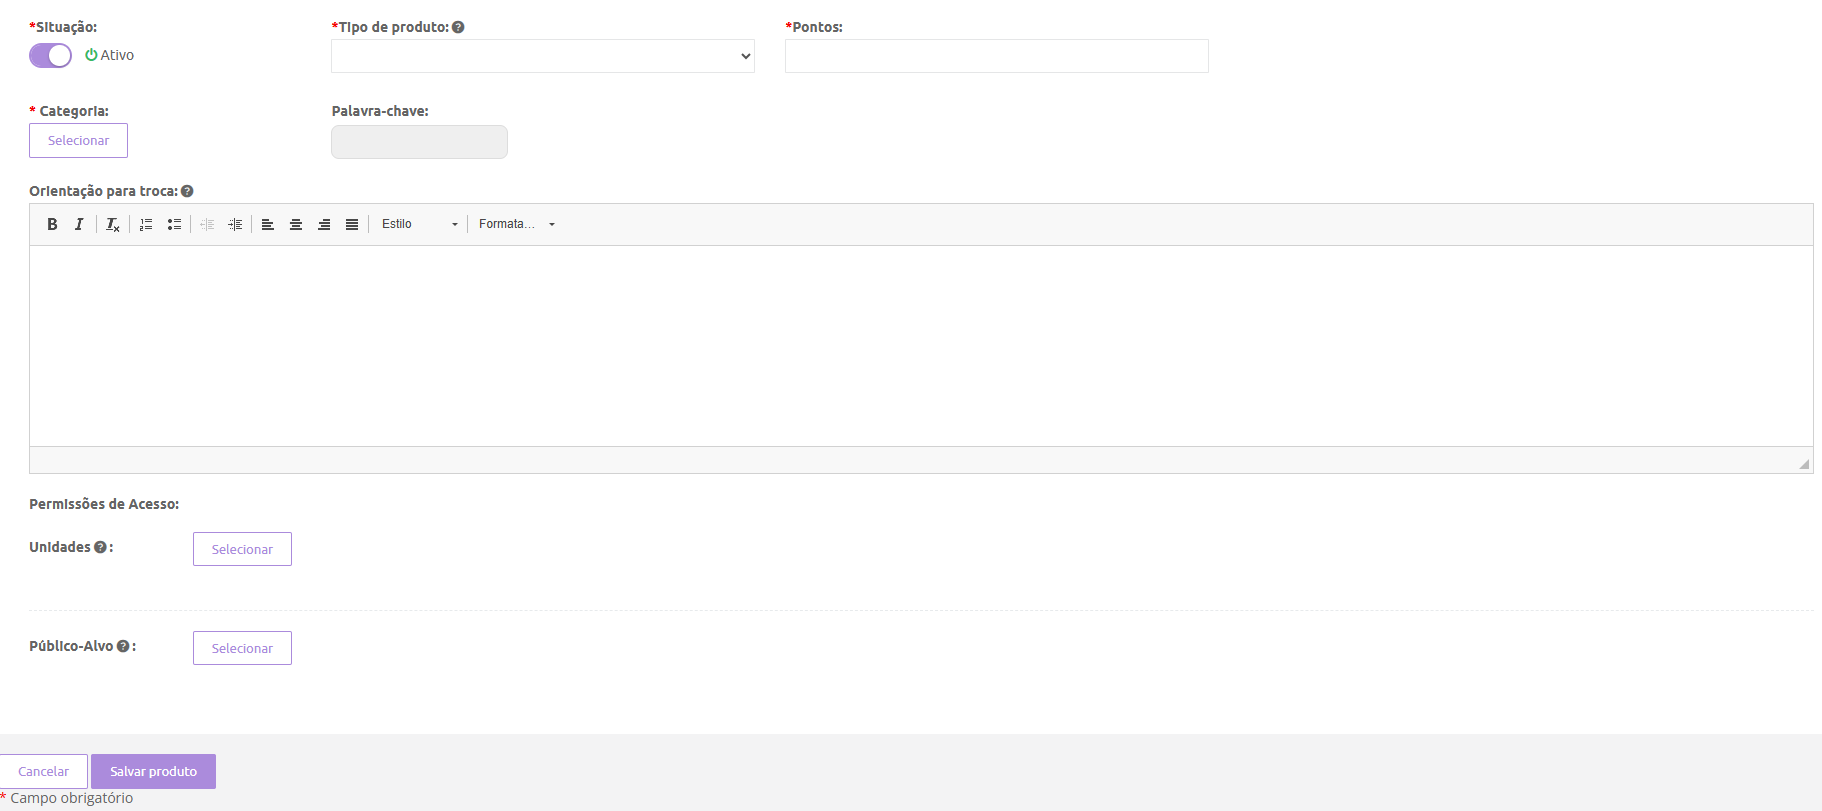This screenshot has width=1822, height=811.
Task: Open the Tipo de produto dropdown
Action: click(x=542, y=56)
